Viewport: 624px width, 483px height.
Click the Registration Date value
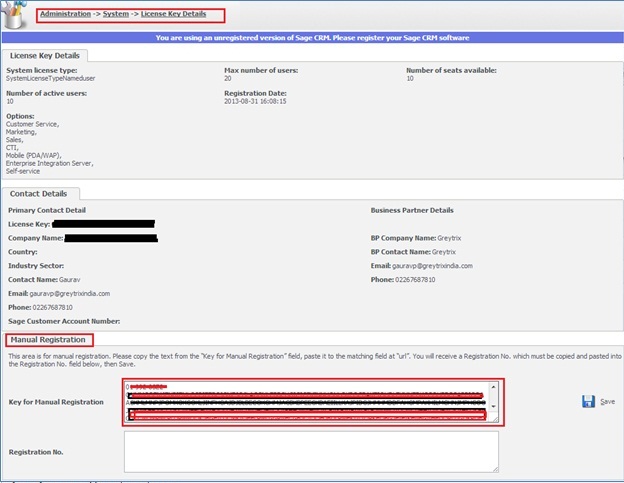tap(258, 101)
